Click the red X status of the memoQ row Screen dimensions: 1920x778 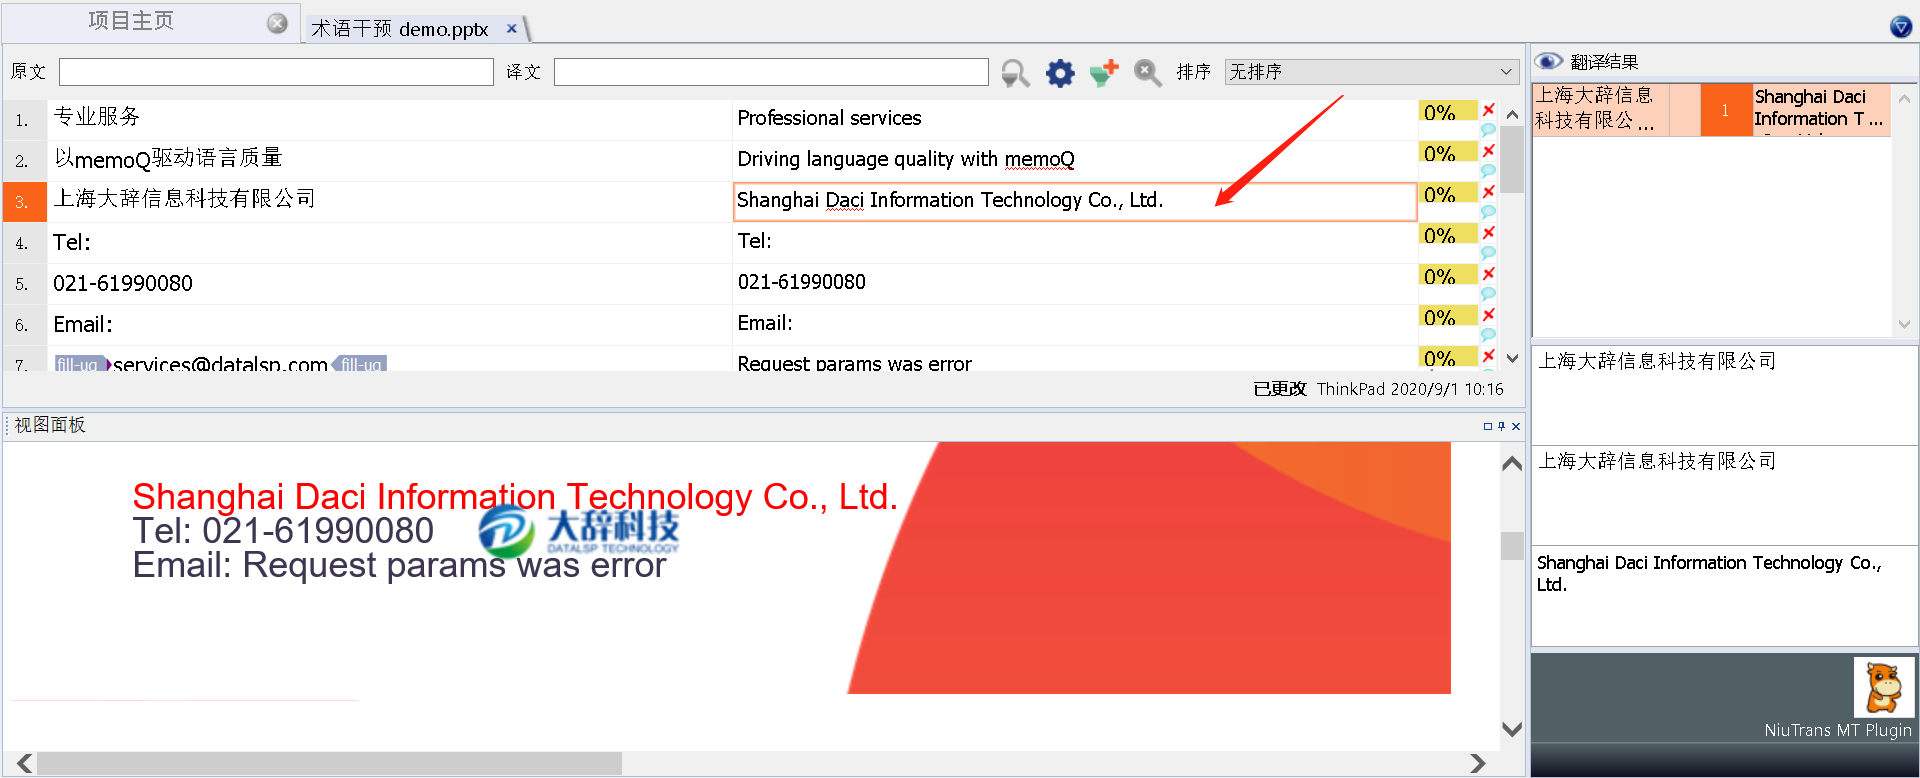pyautogui.click(x=1488, y=150)
